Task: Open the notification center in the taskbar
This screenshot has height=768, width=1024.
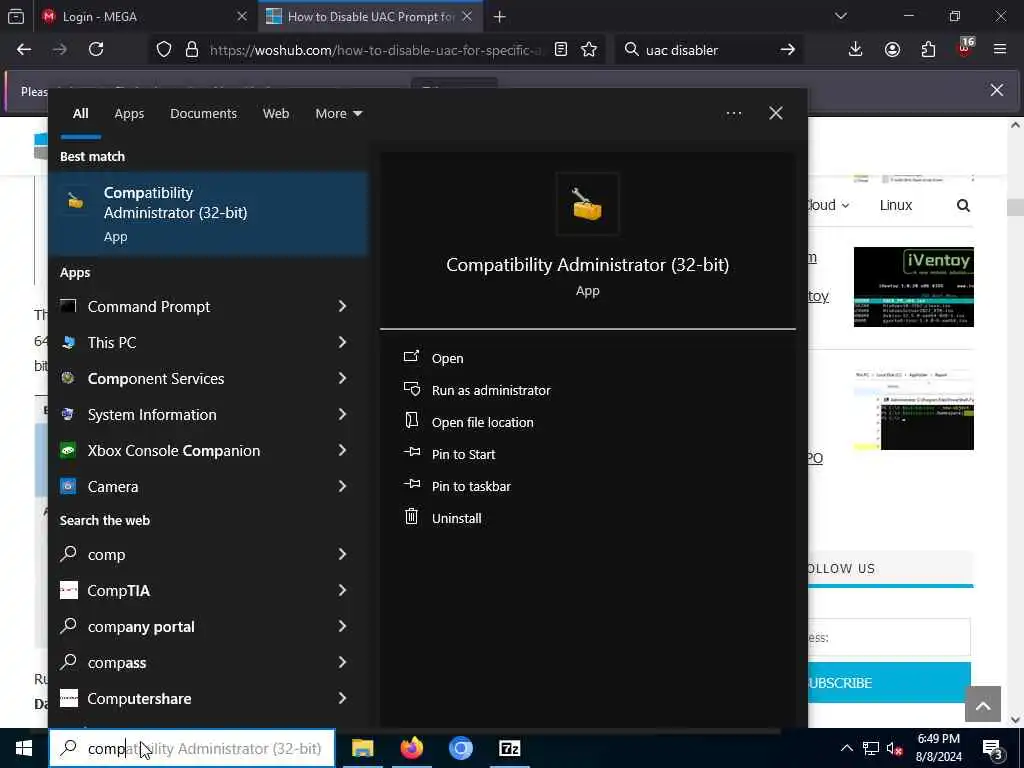Action: [993, 748]
